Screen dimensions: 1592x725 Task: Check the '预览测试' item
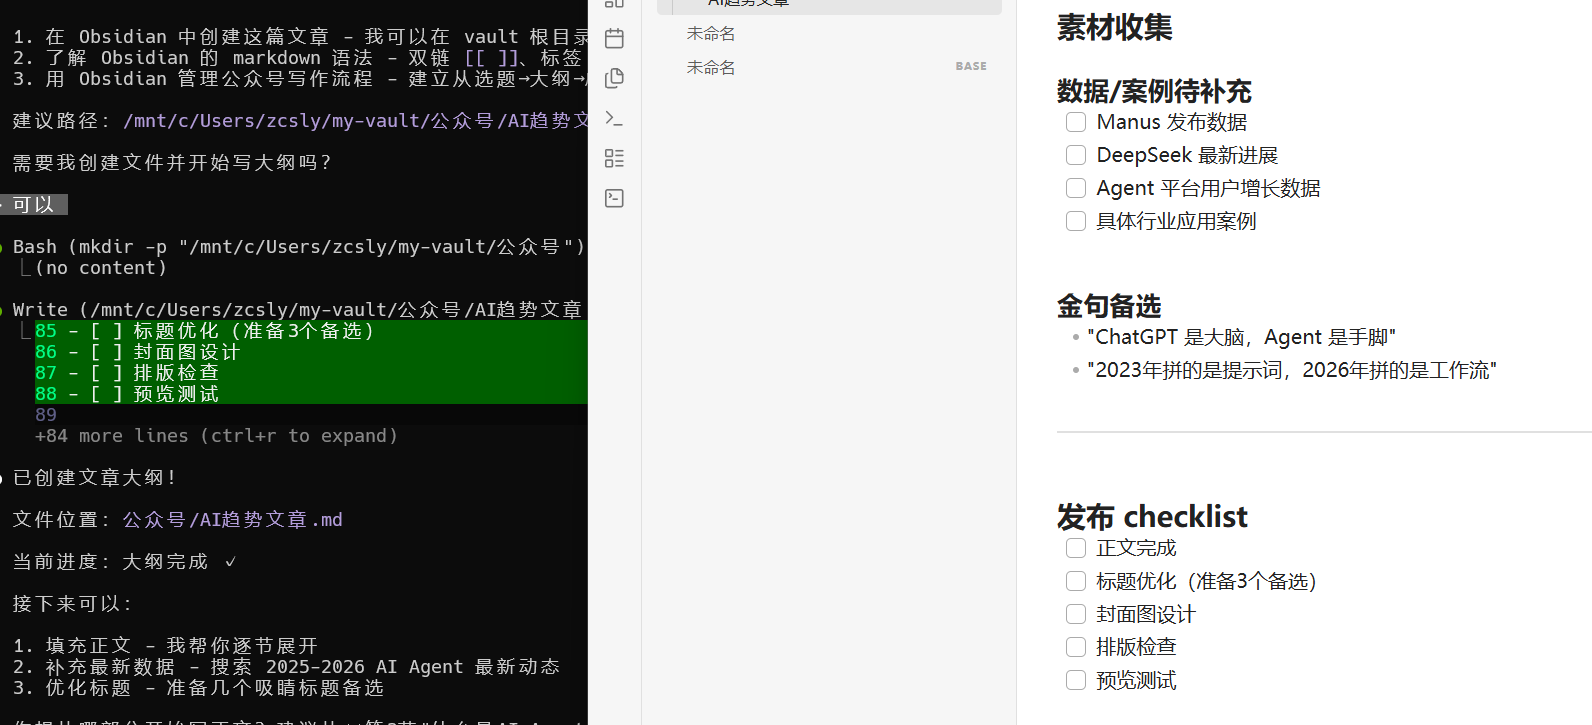click(x=1076, y=680)
